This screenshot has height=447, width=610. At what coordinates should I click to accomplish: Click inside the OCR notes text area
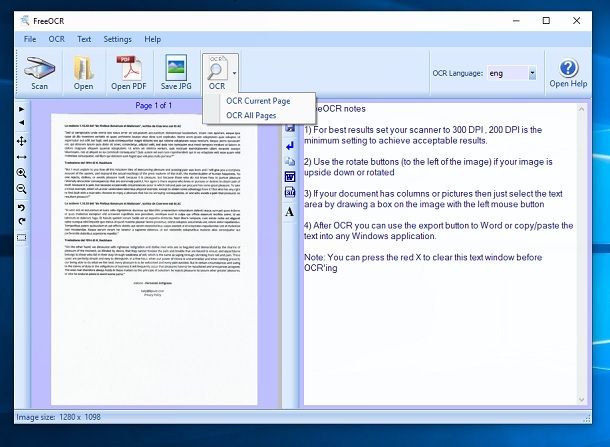tap(440, 255)
